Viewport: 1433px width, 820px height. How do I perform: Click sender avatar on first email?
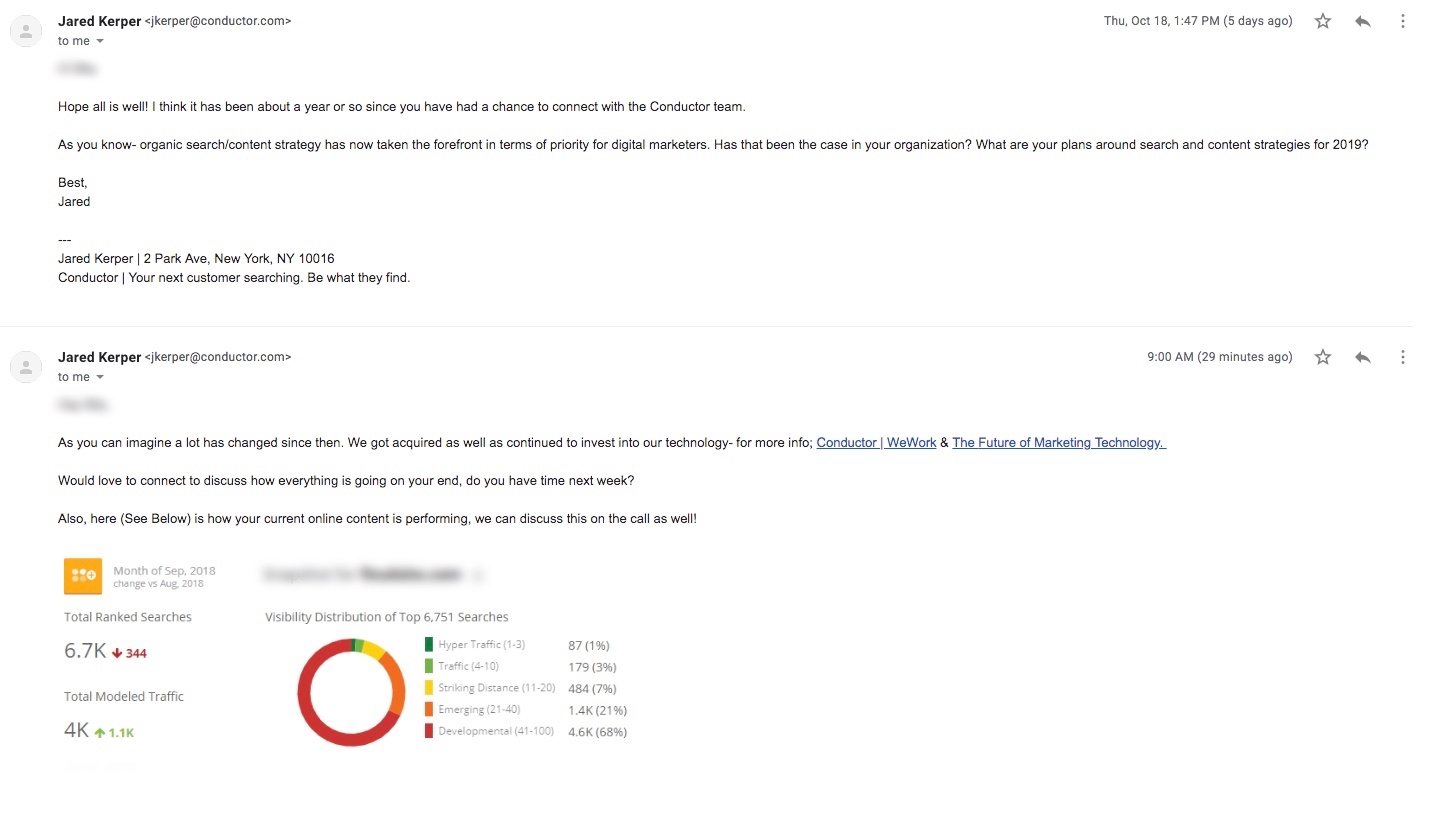(x=26, y=31)
